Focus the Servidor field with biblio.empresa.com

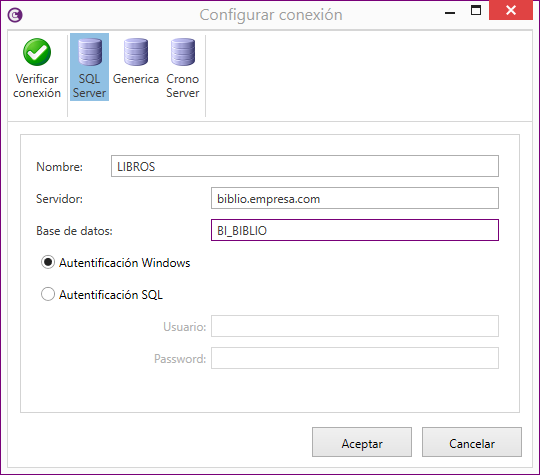click(355, 198)
